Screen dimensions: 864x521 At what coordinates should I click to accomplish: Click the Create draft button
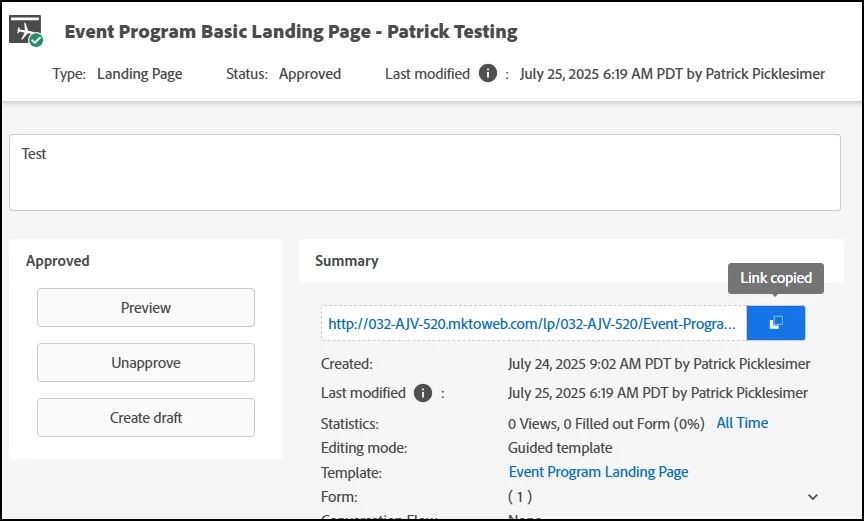tap(146, 417)
